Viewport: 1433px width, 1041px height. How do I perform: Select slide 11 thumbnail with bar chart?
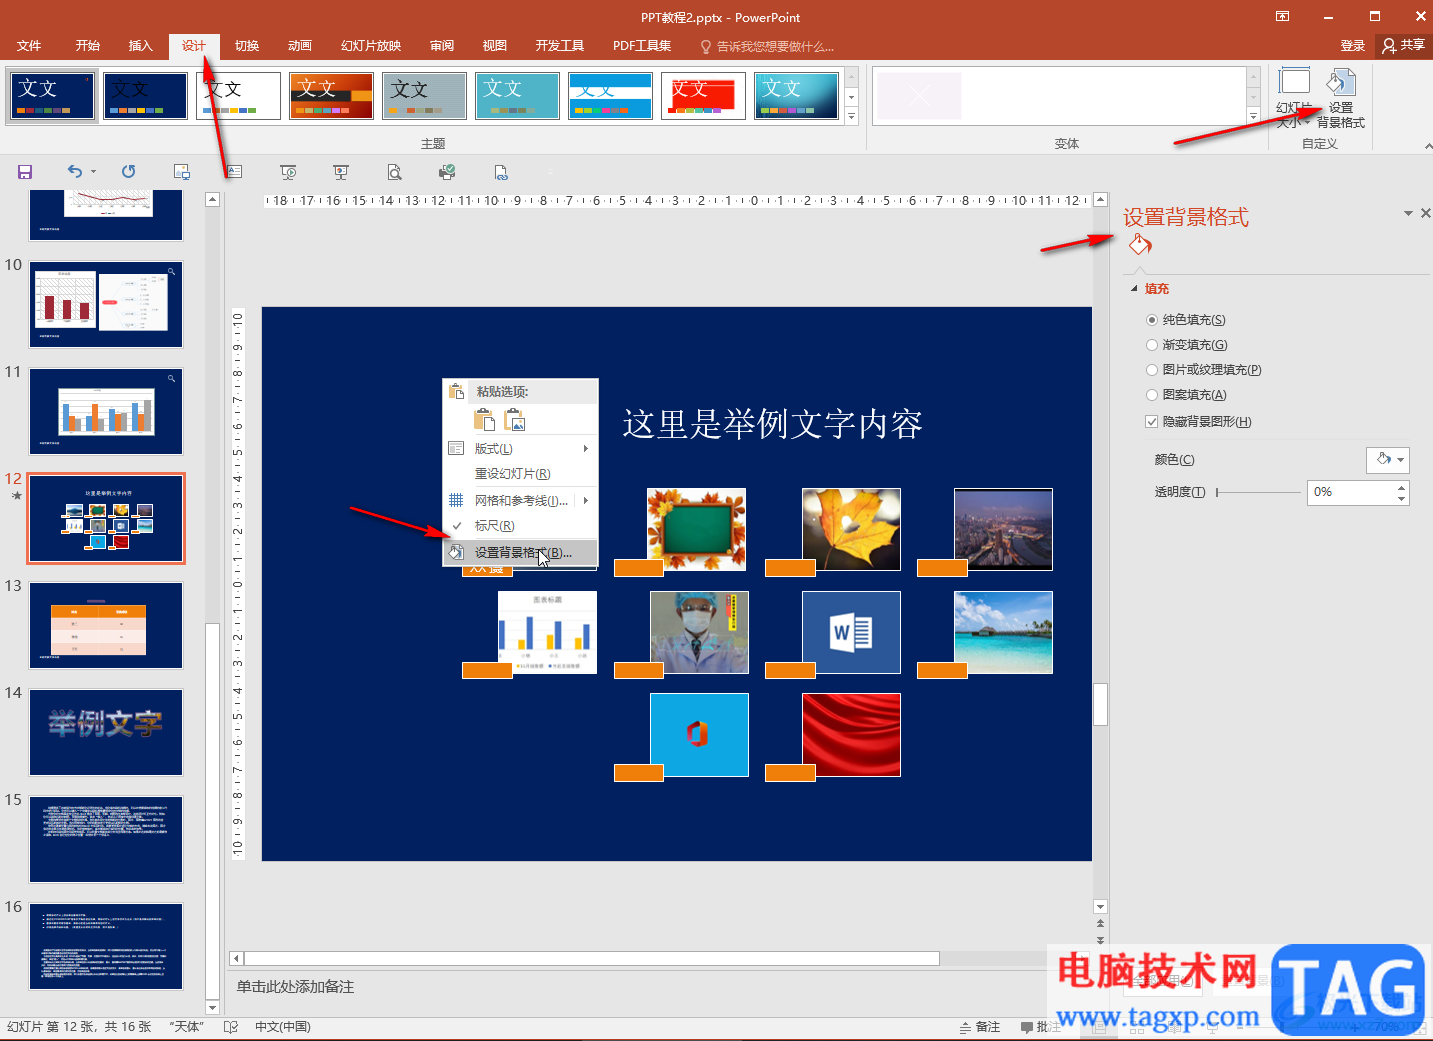[x=106, y=411]
